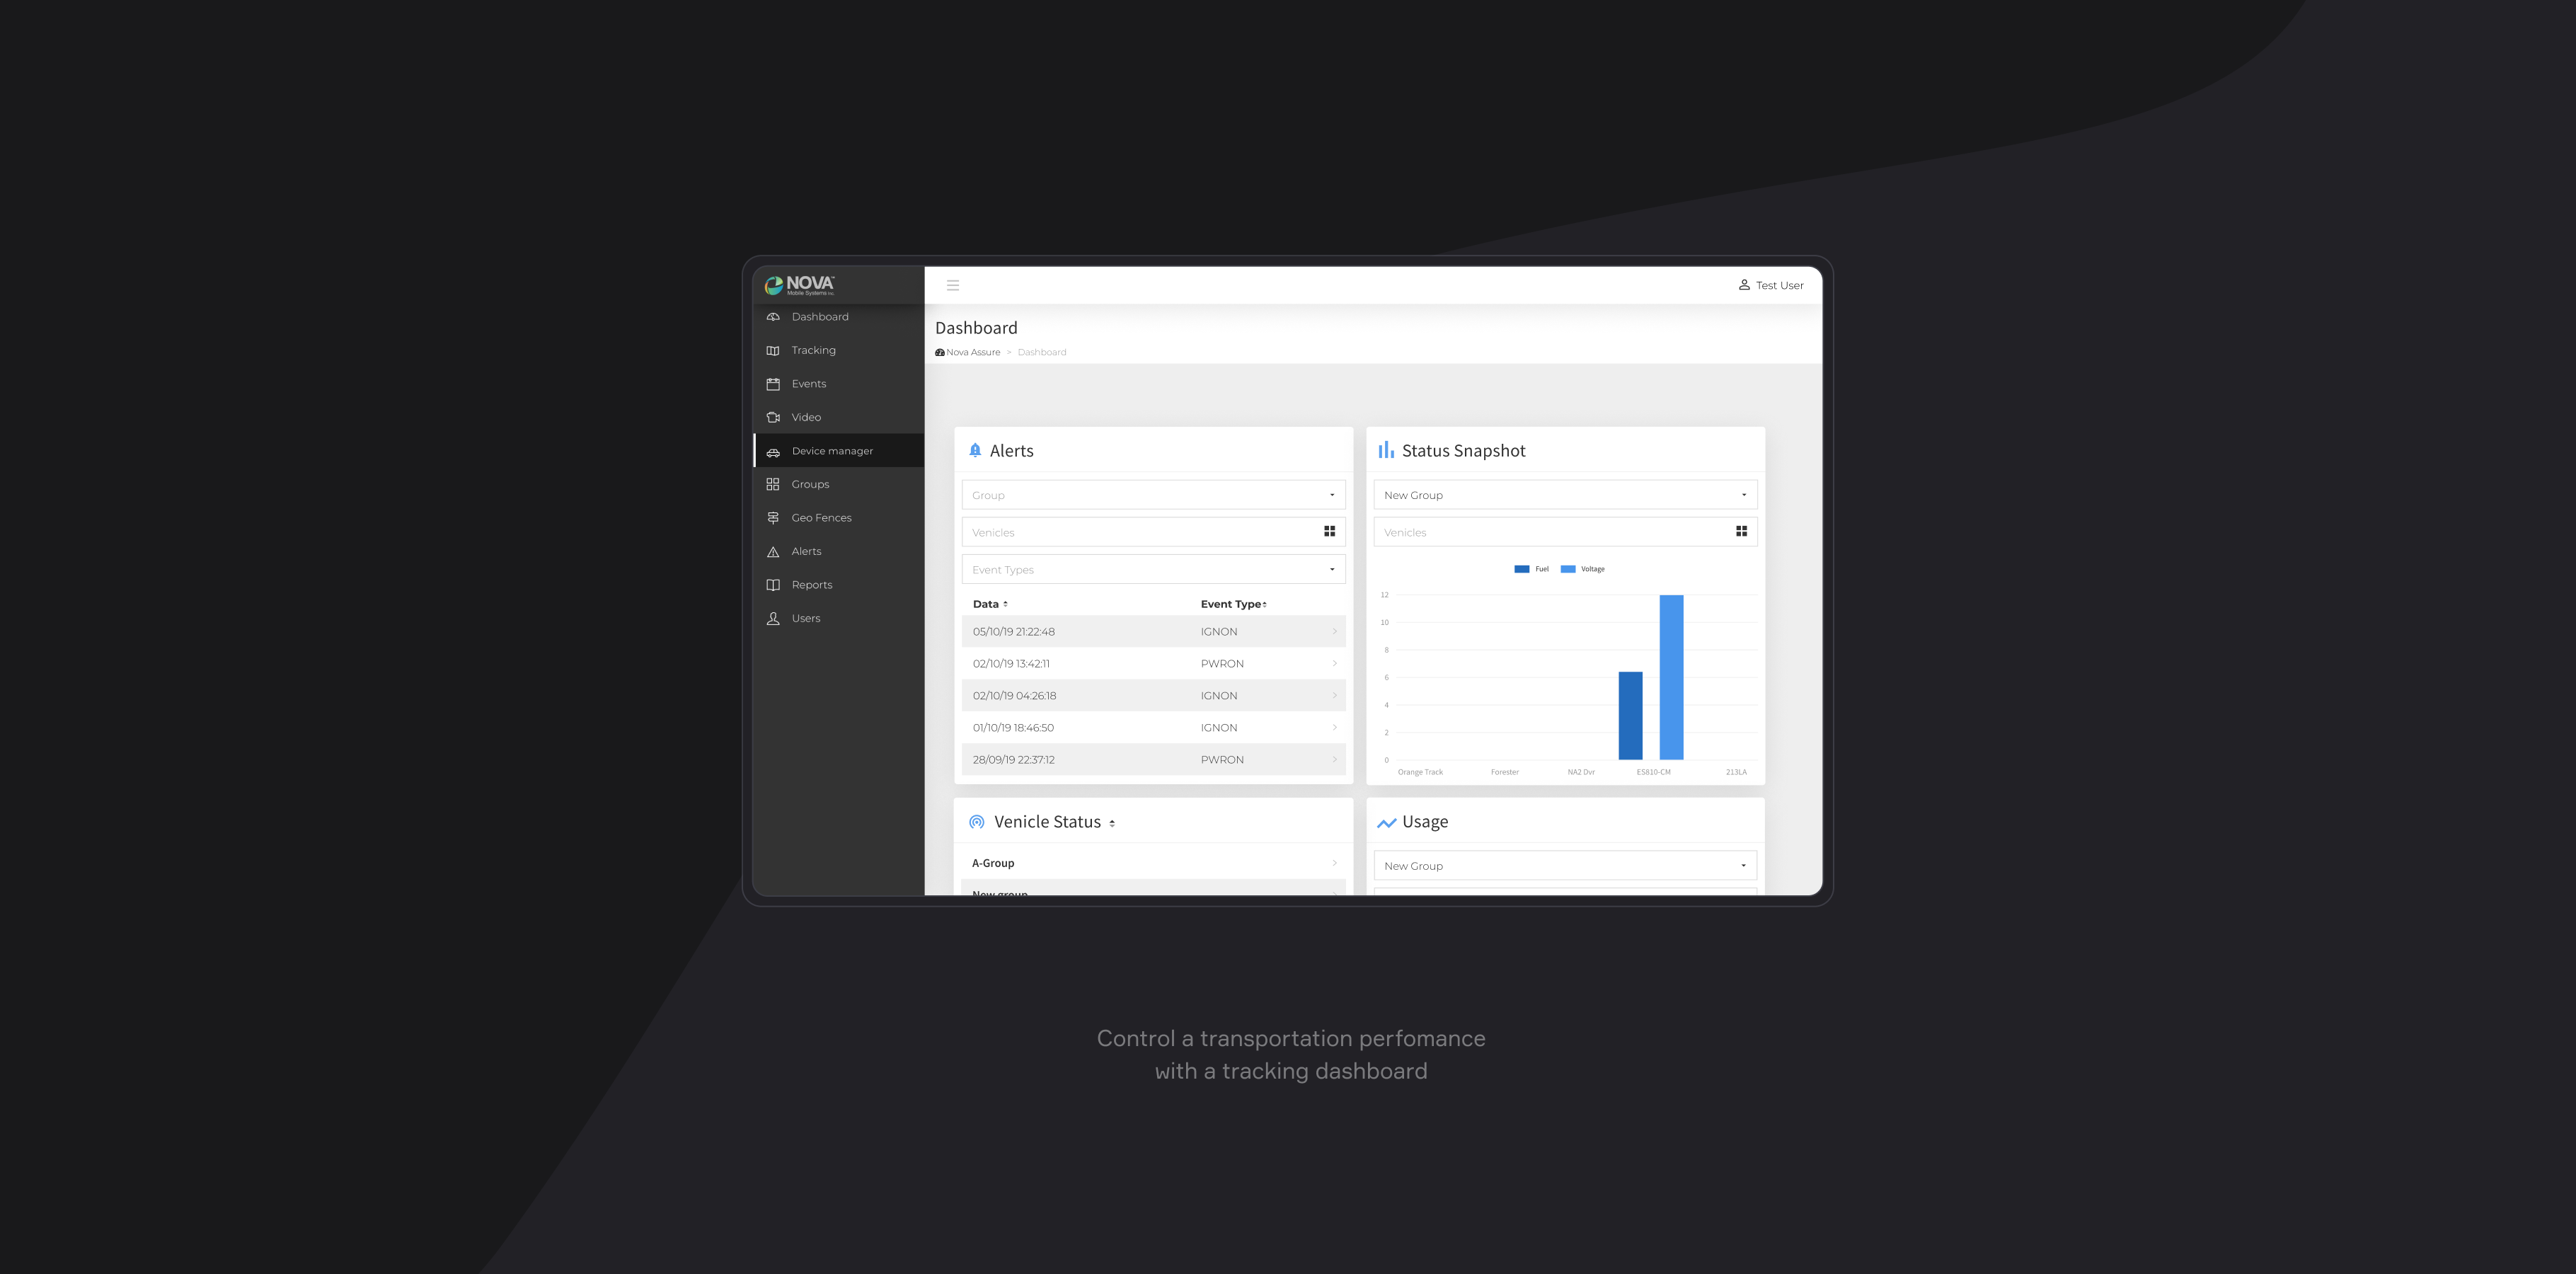Go to Geo Fences in sidebar
Image resolution: width=2576 pixels, height=1274 pixels.
[821, 518]
